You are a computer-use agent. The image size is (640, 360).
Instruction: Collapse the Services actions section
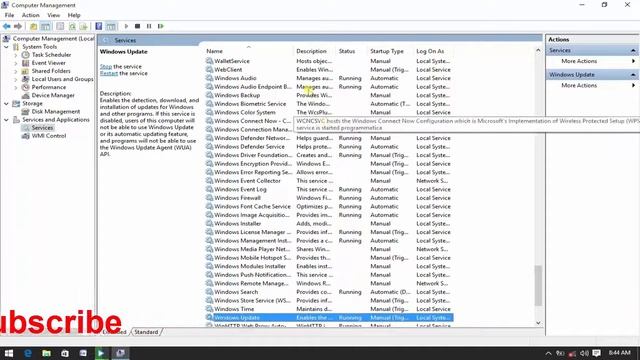tap(633, 51)
